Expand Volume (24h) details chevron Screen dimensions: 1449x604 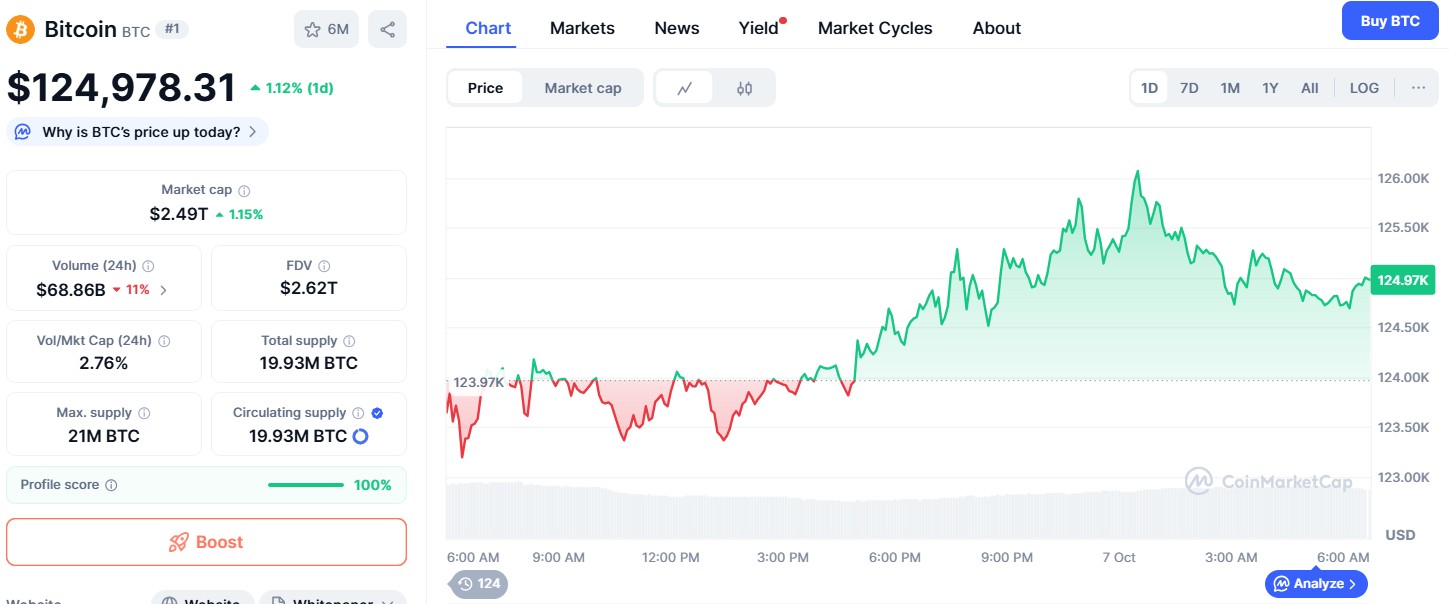164,290
